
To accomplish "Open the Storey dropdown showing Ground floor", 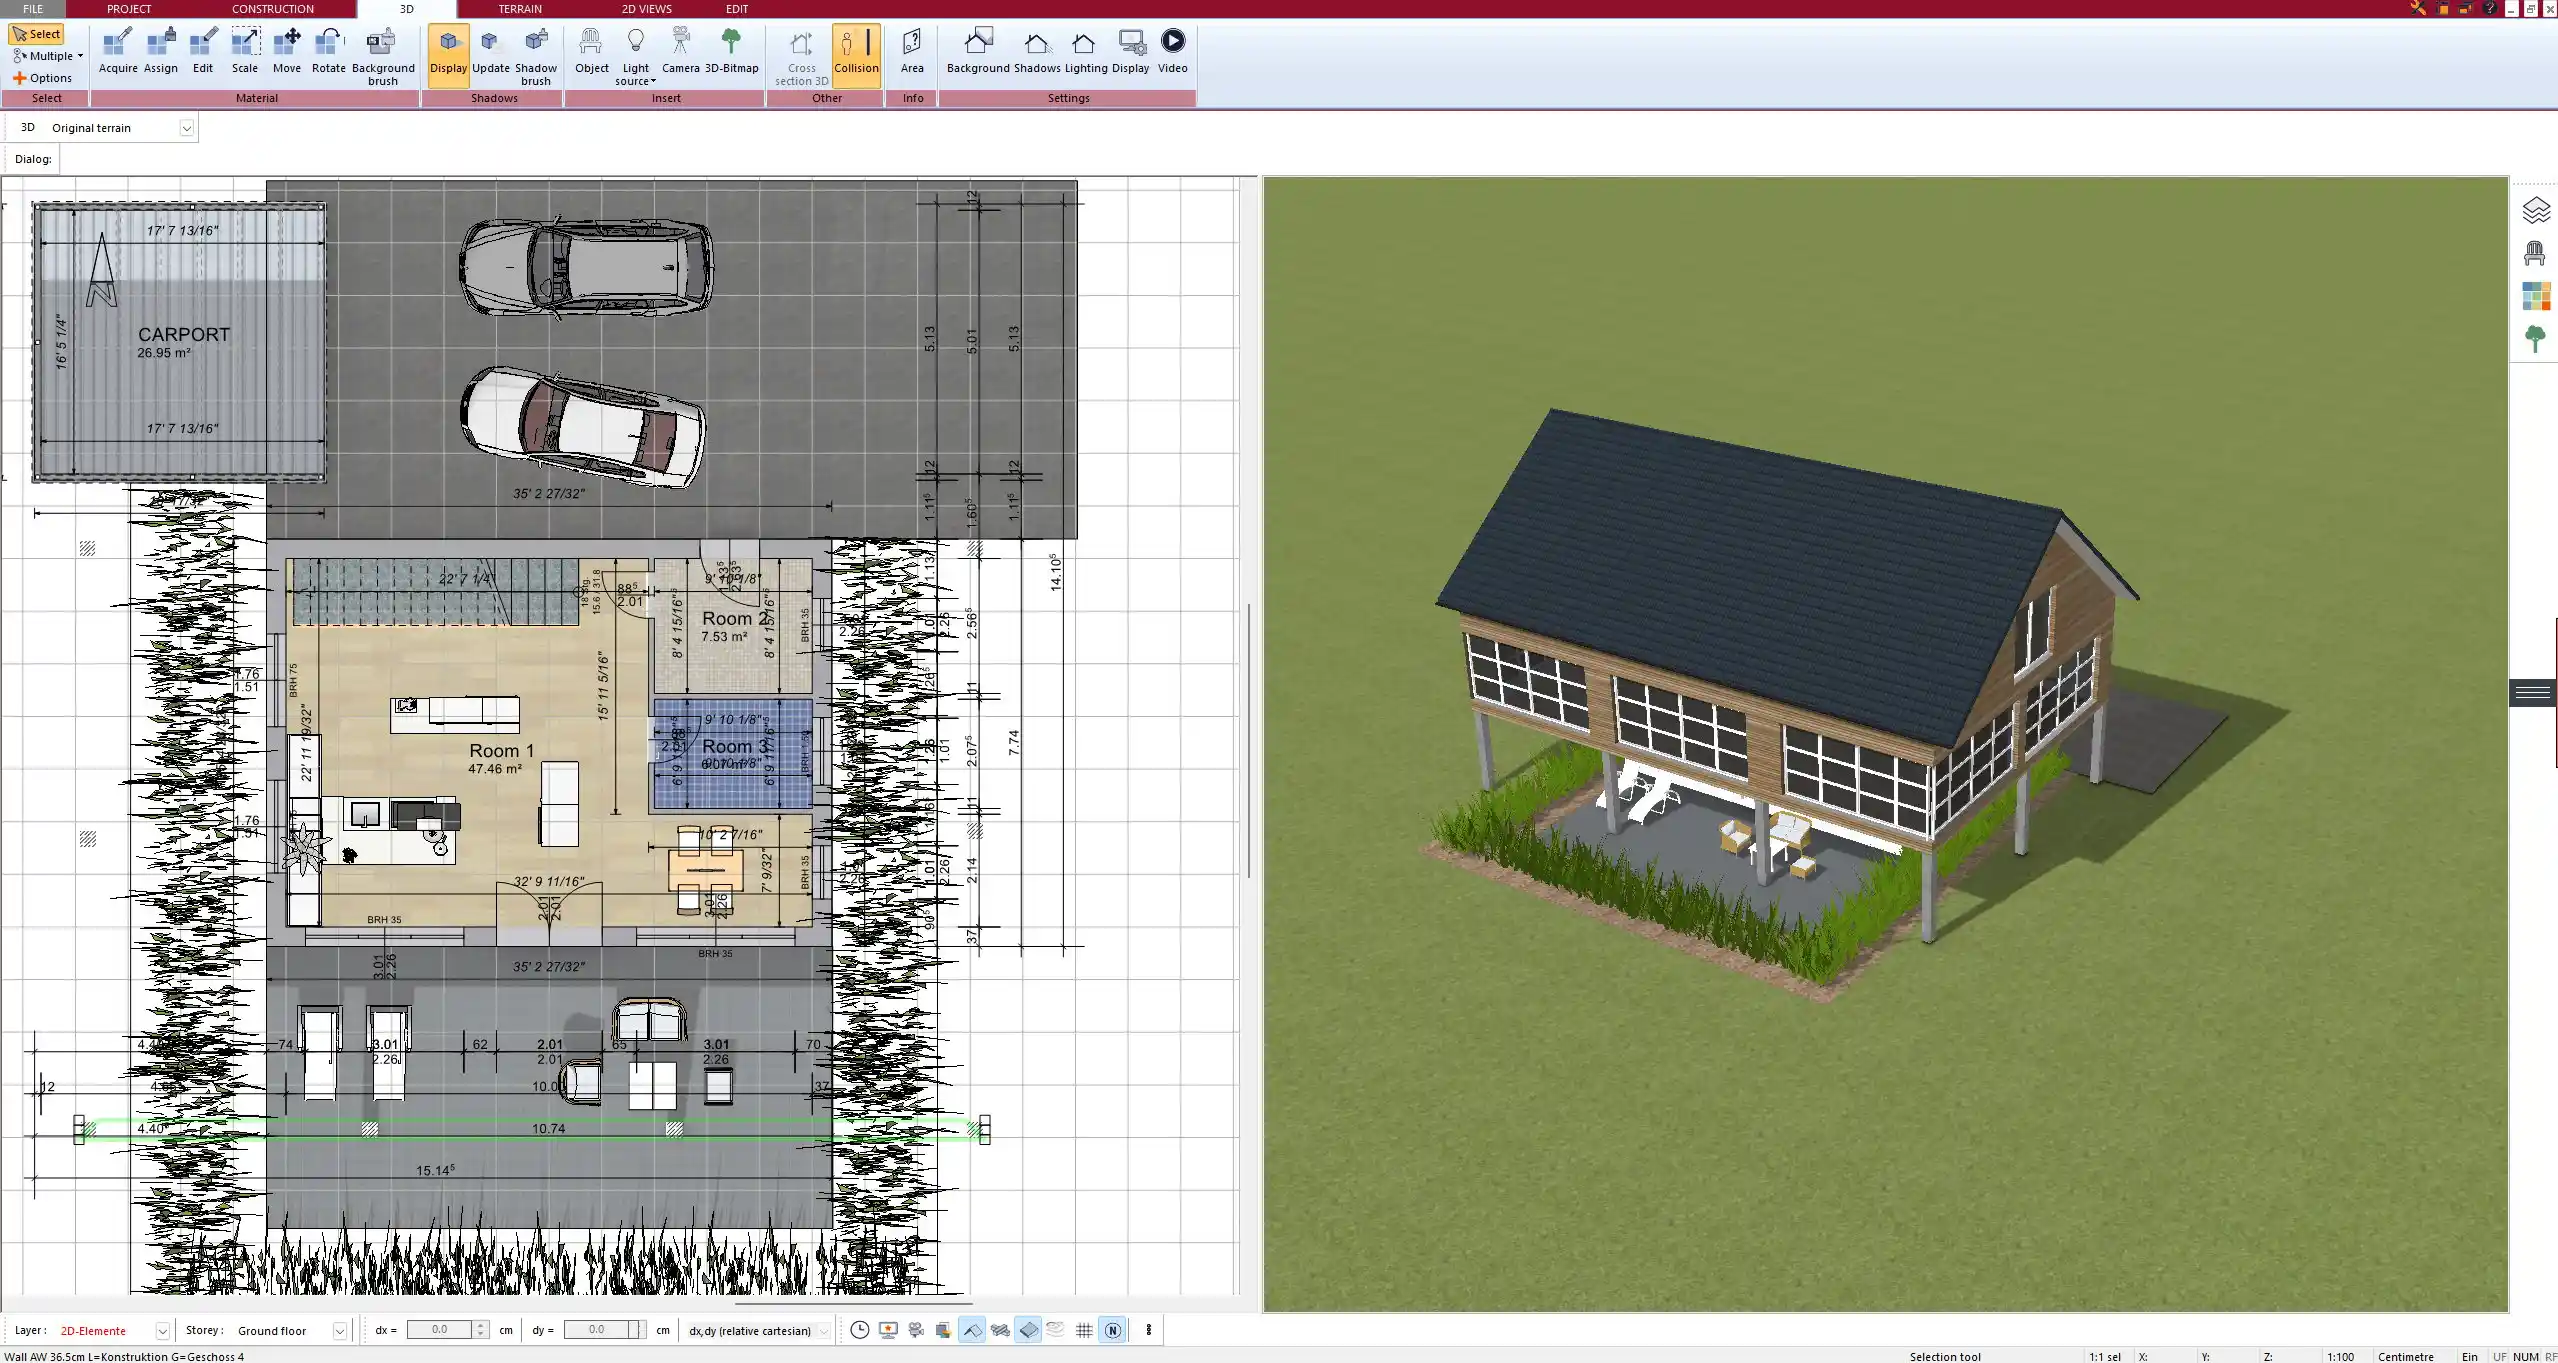I will pos(339,1330).
